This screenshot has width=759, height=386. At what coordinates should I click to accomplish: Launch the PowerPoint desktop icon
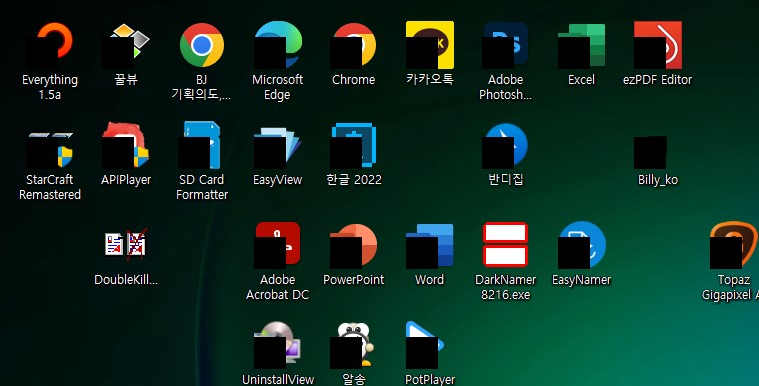[354, 246]
